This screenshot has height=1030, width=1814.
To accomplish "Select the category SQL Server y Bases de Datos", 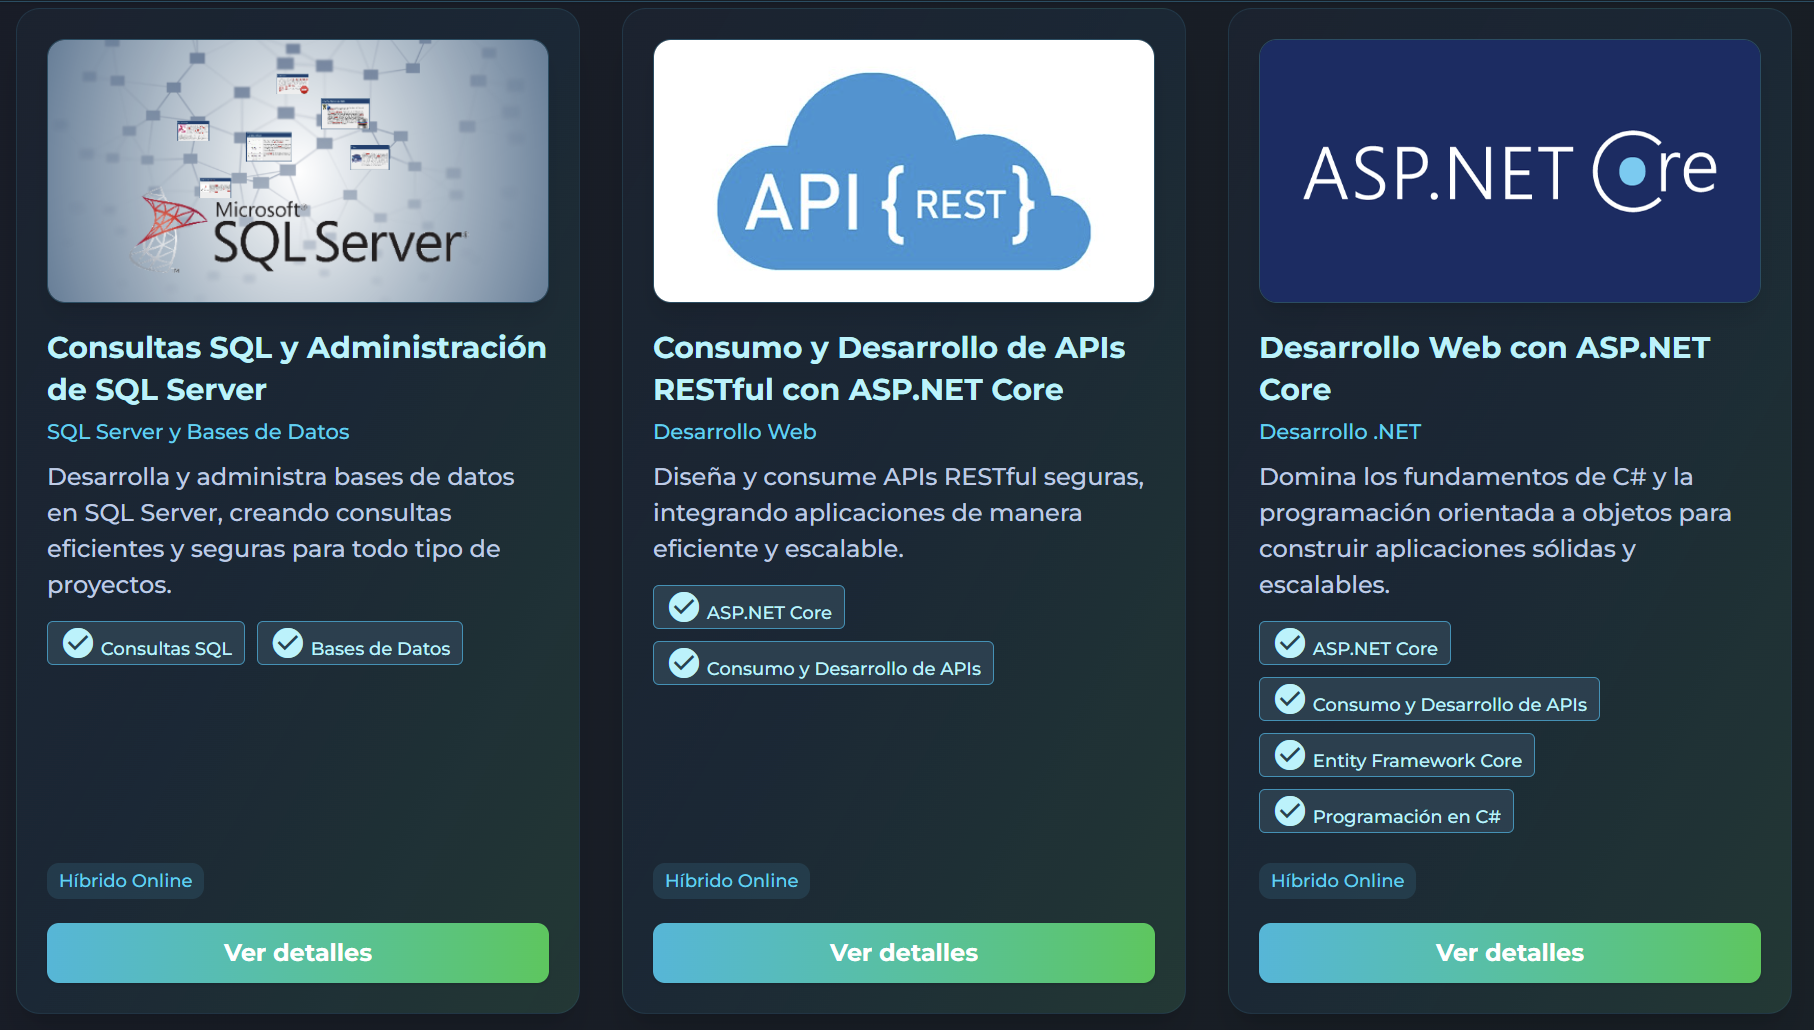I will coord(198,432).
